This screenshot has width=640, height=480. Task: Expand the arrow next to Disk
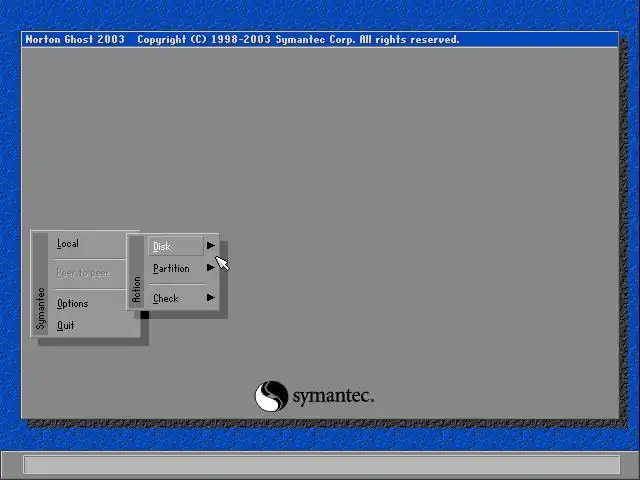[x=211, y=245]
